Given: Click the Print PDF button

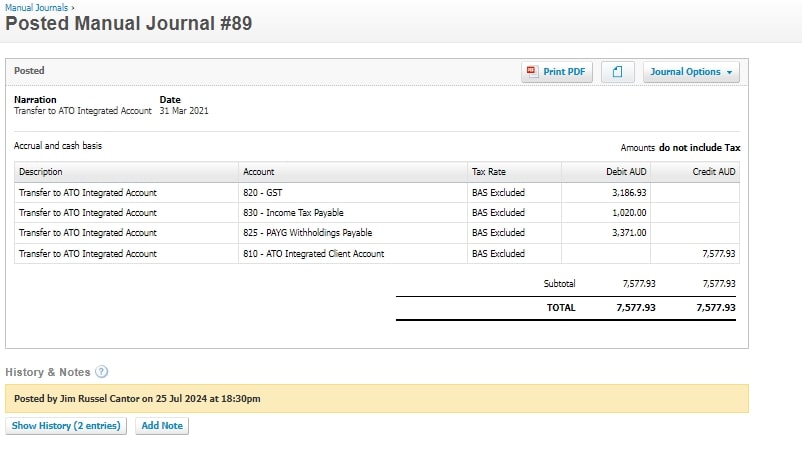Looking at the screenshot, I should coord(557,72).
